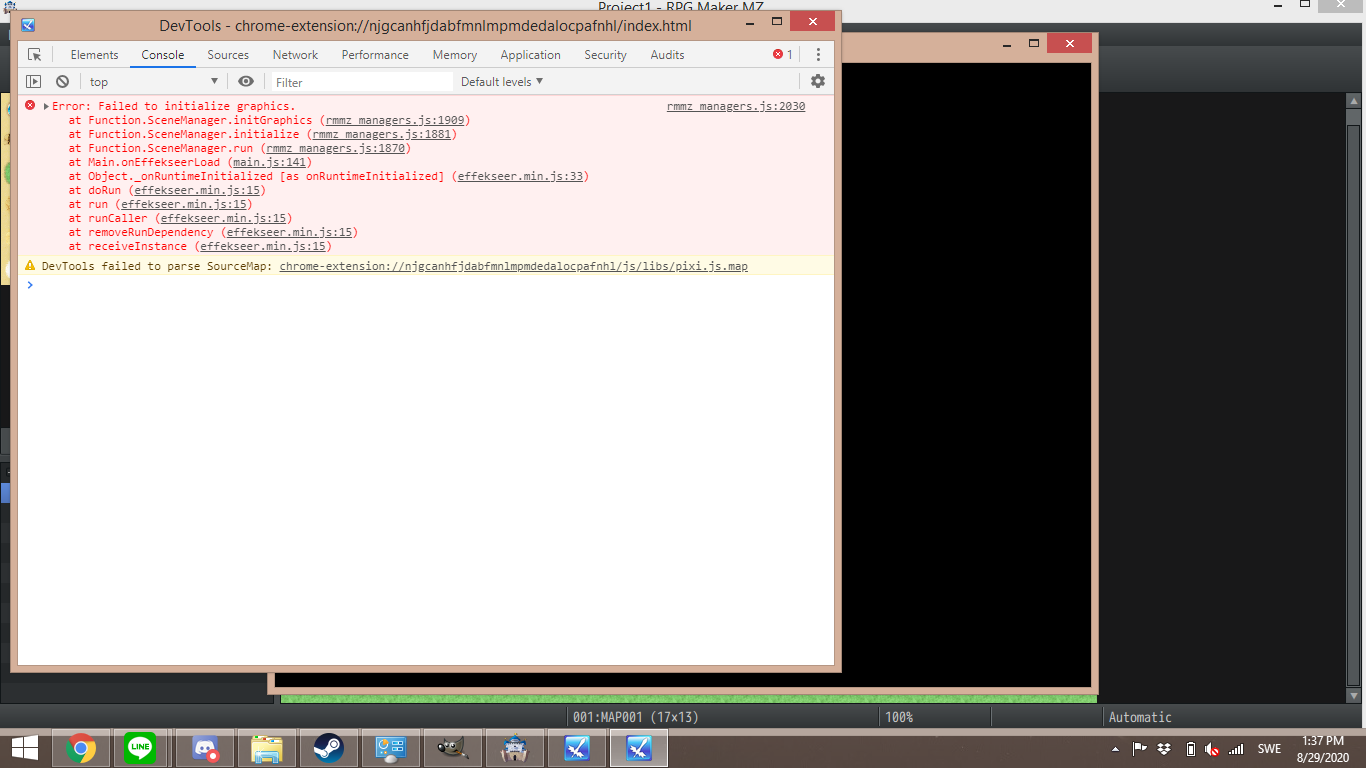Open the JavaScript context 'top' dropdown
The height and width of the screenshot is (768, 1366).
tap(154, 82)
